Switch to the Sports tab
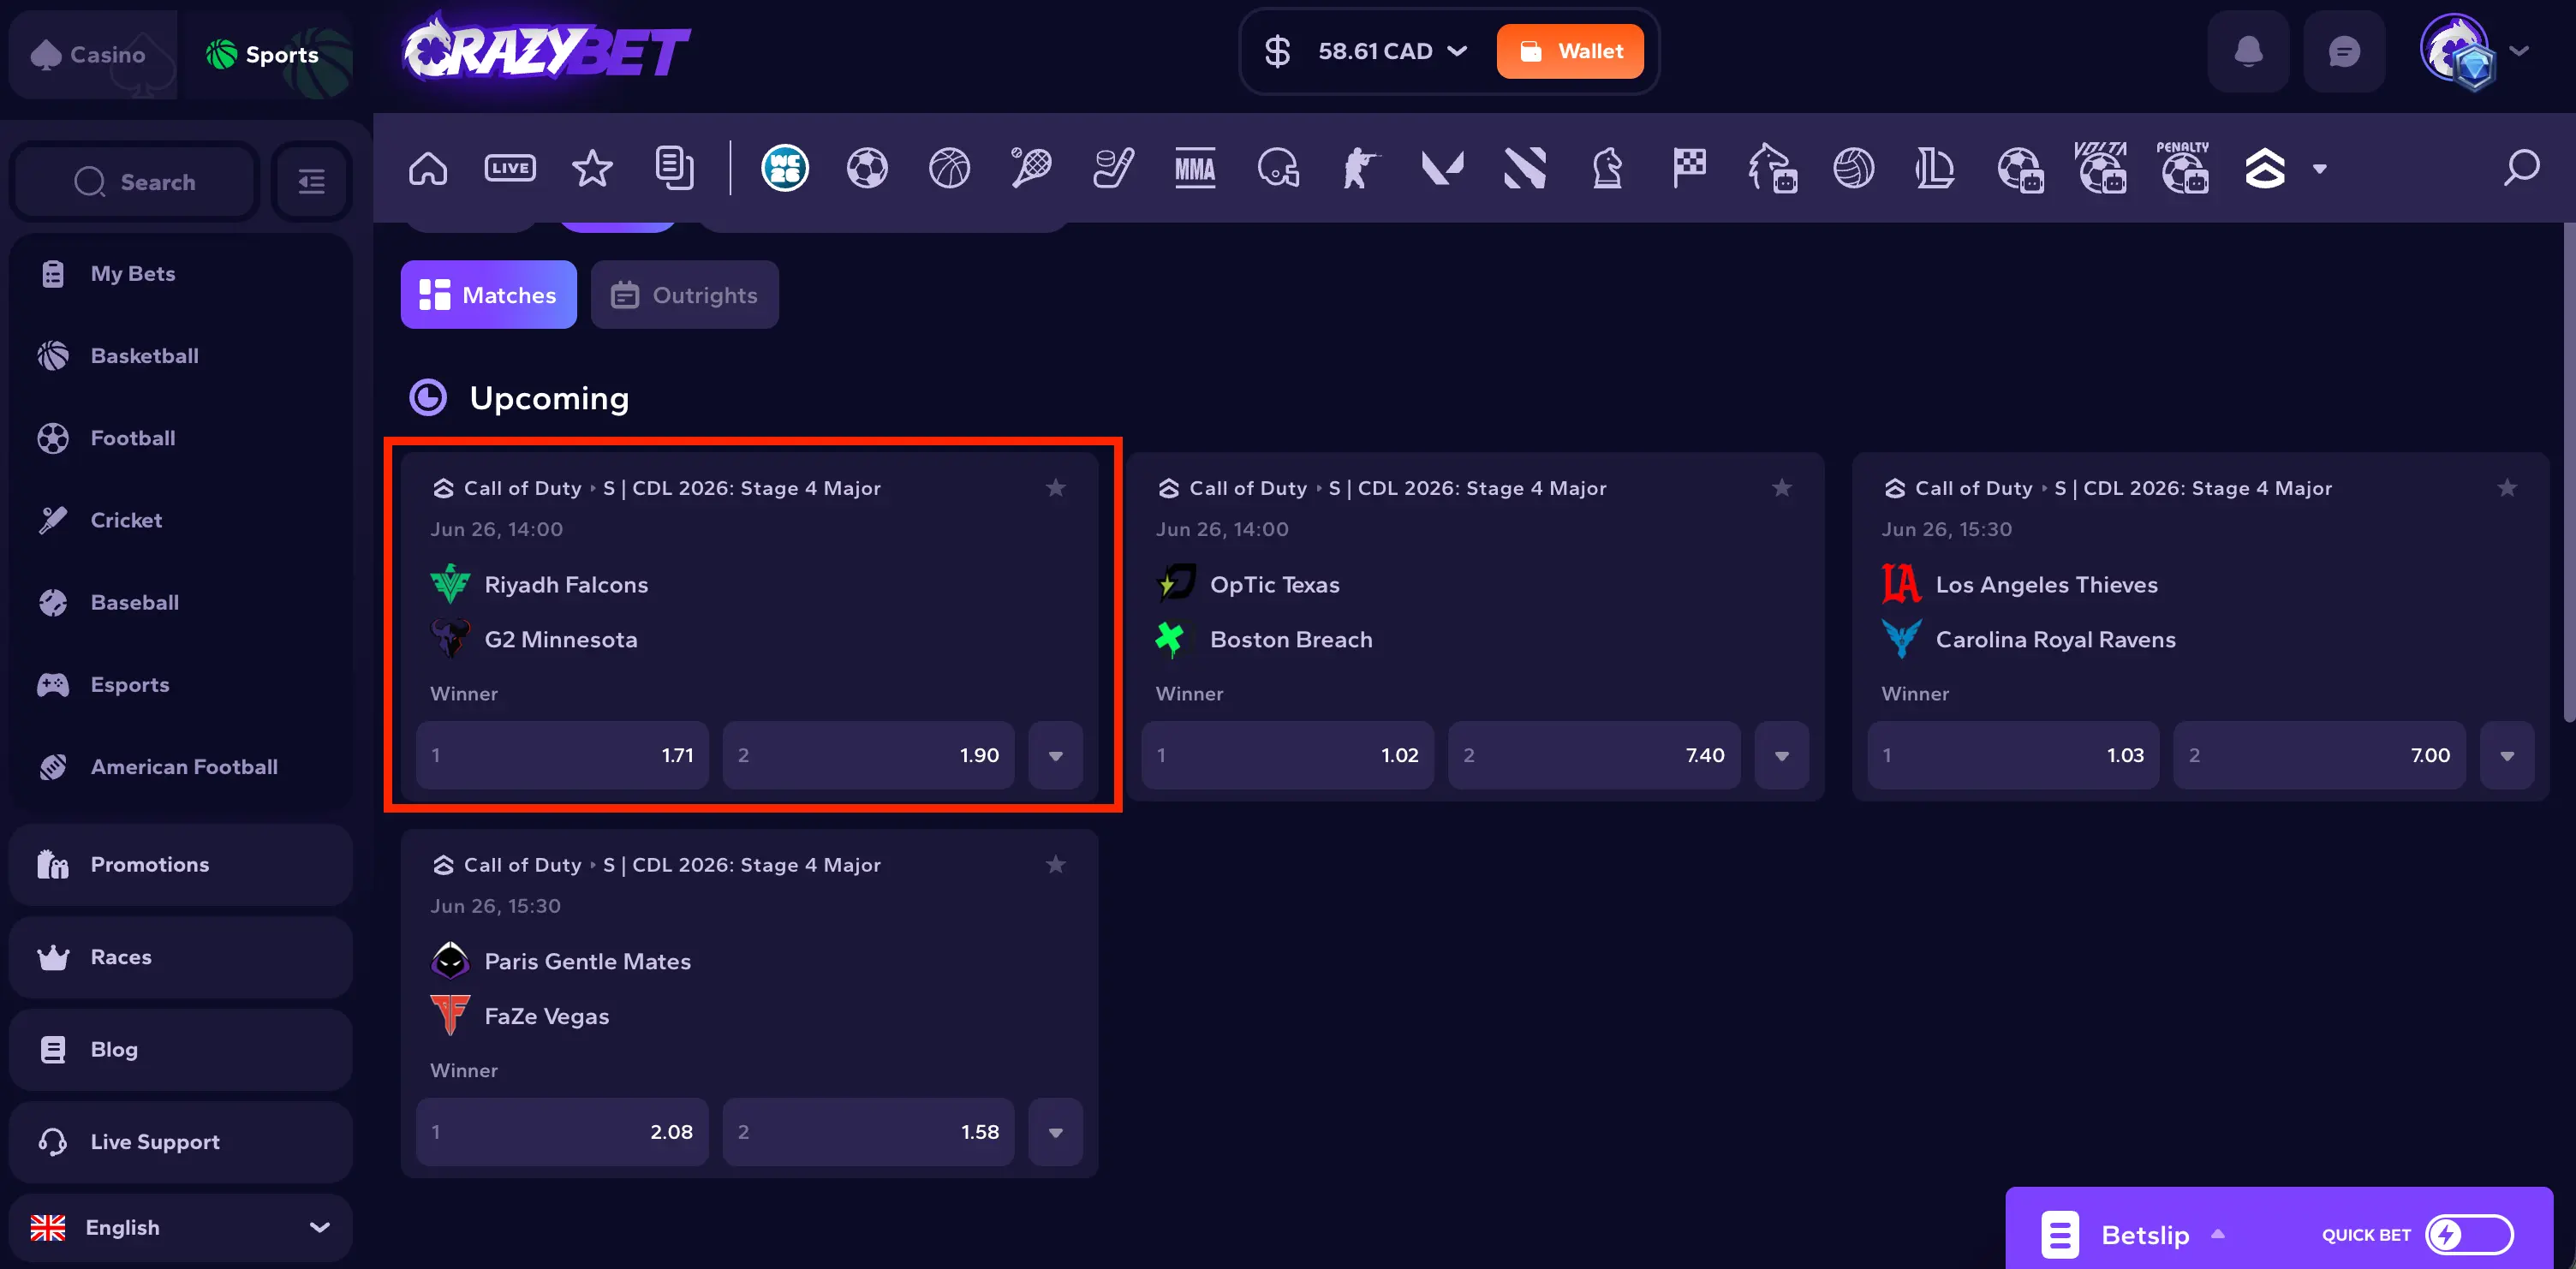The width and height of the screenshot is (2576, 1269). [x=270, y=54]
